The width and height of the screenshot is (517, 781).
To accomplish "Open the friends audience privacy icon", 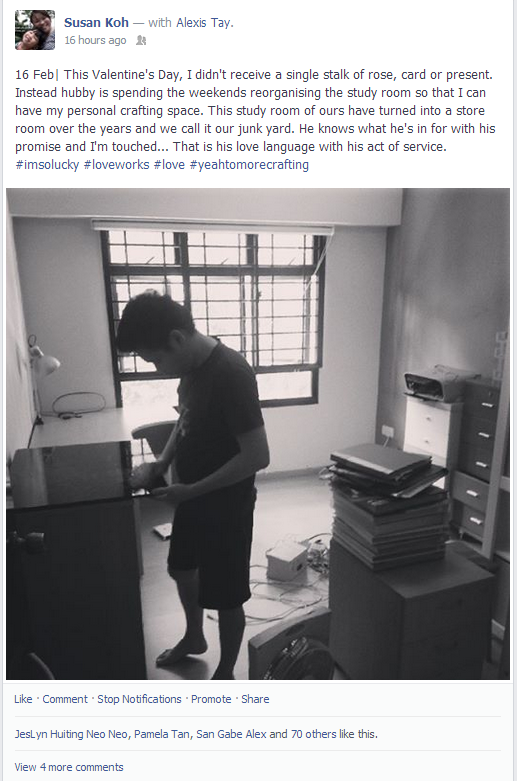I will 141,40.
